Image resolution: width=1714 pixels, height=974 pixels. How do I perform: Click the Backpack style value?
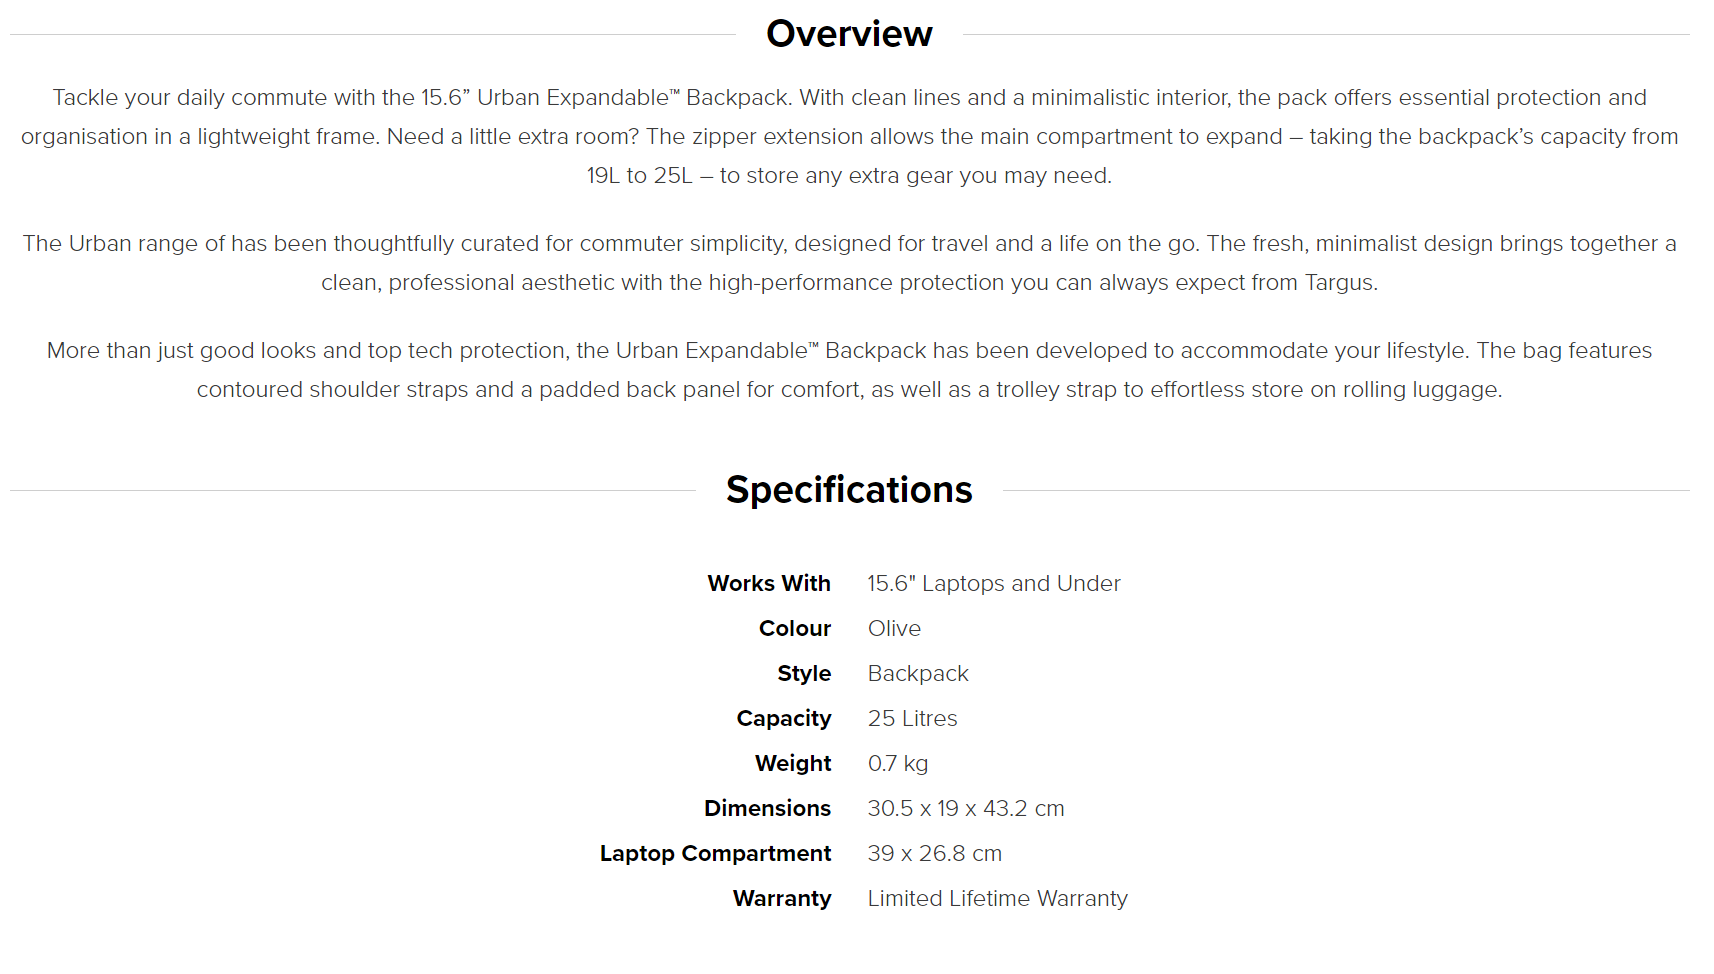[918, 673]
